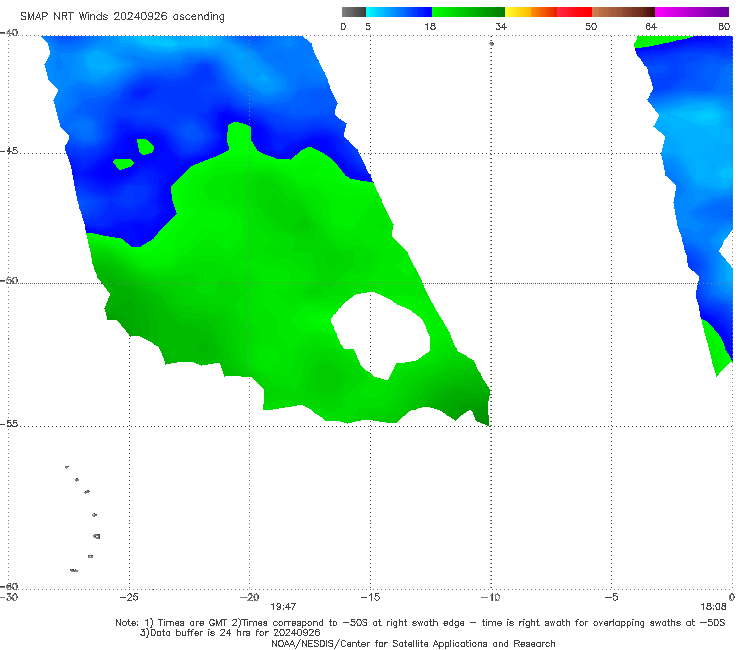Click the '-5' longitude axis label
740x650 pixels.
point(611,597)
